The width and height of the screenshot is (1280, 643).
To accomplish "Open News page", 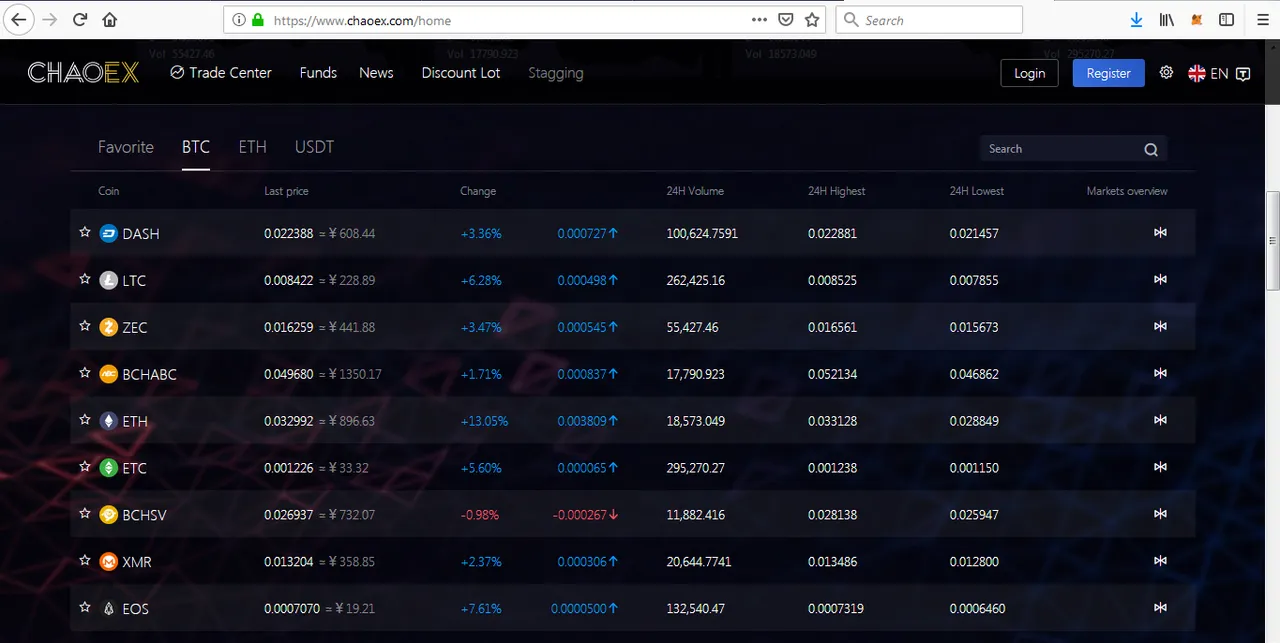I will pyautogui.click(x=376, y=72).
